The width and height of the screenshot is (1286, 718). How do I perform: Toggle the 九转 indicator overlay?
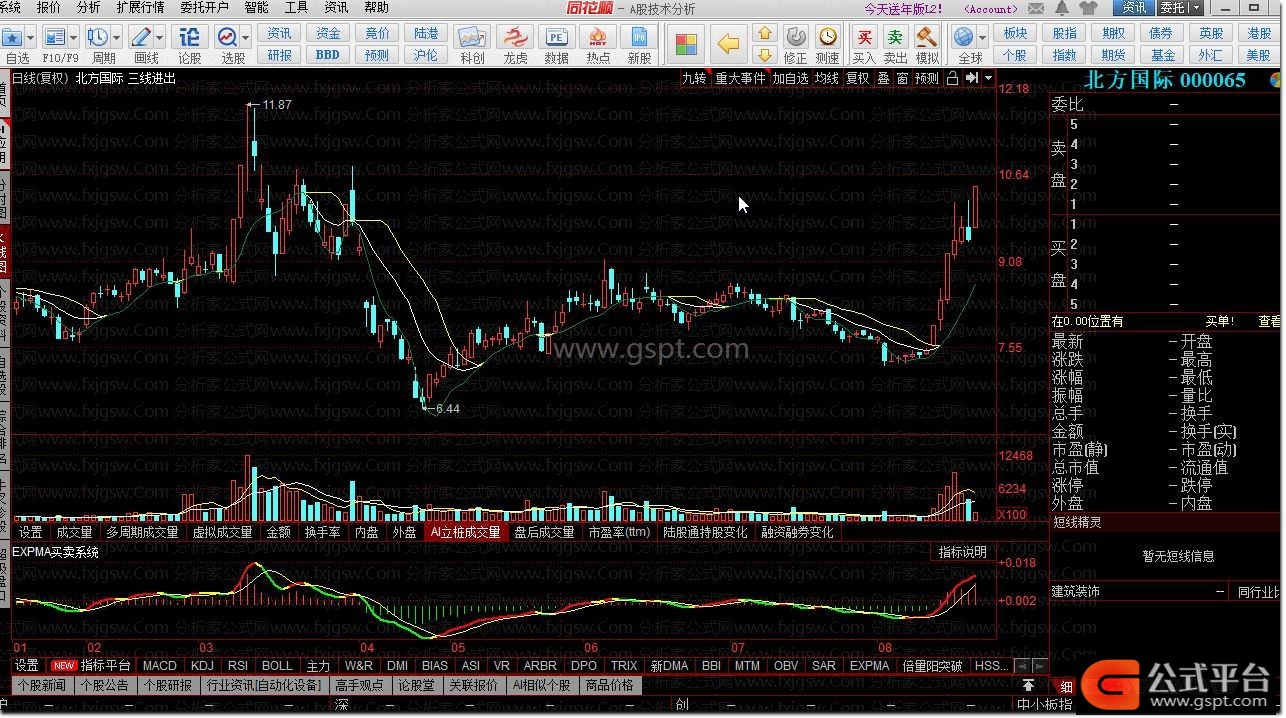pyautogui.click(x=694, y=78)
